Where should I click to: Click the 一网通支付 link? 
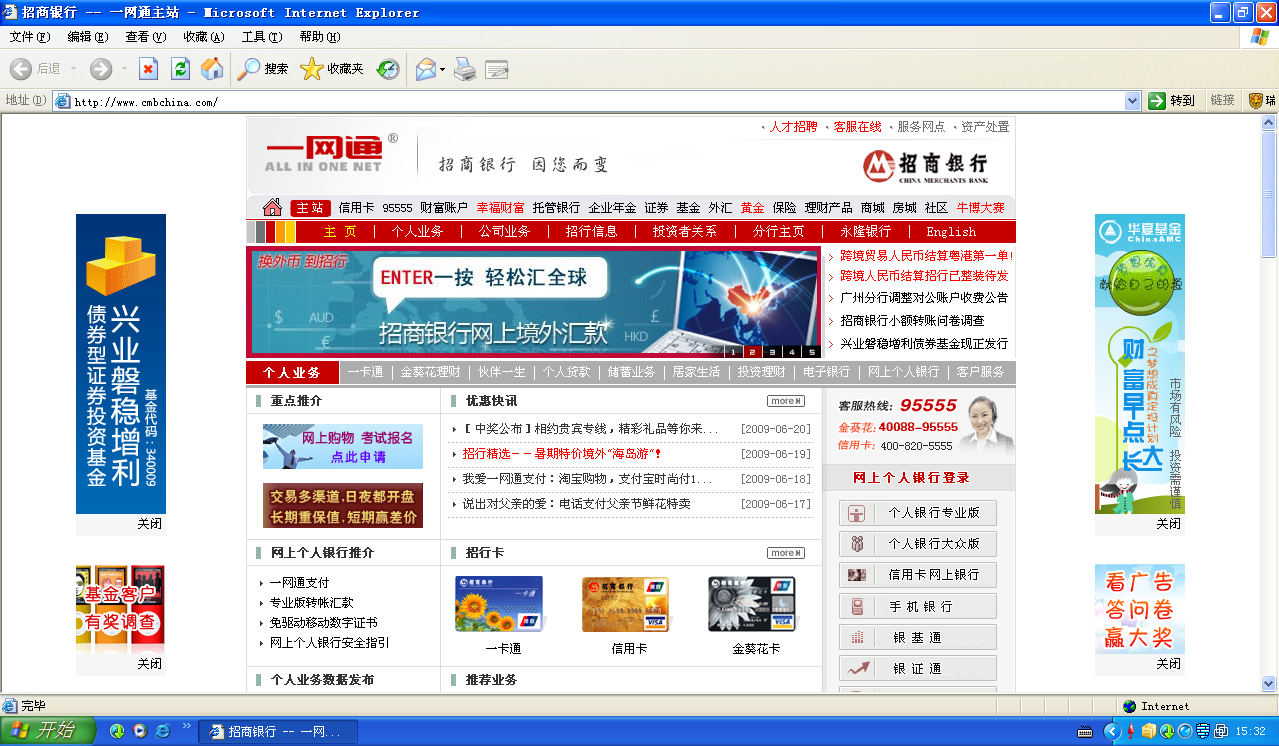(299, 583)
